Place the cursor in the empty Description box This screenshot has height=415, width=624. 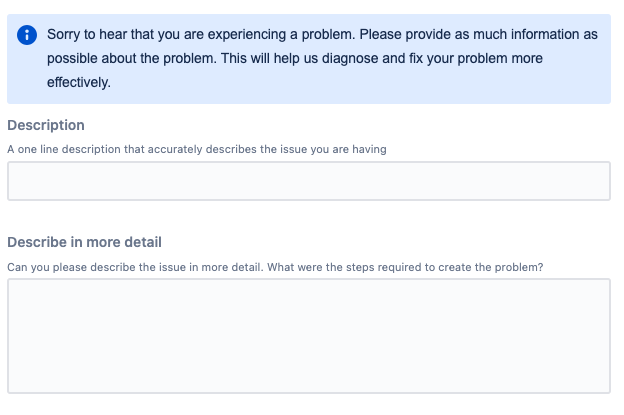point(309,181)
